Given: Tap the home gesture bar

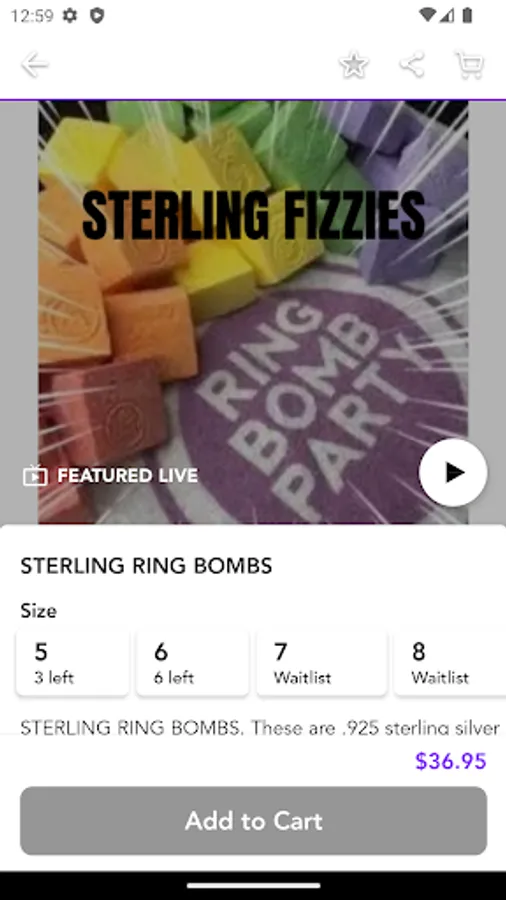Looking at the screenshot, I should pos(253,886).
